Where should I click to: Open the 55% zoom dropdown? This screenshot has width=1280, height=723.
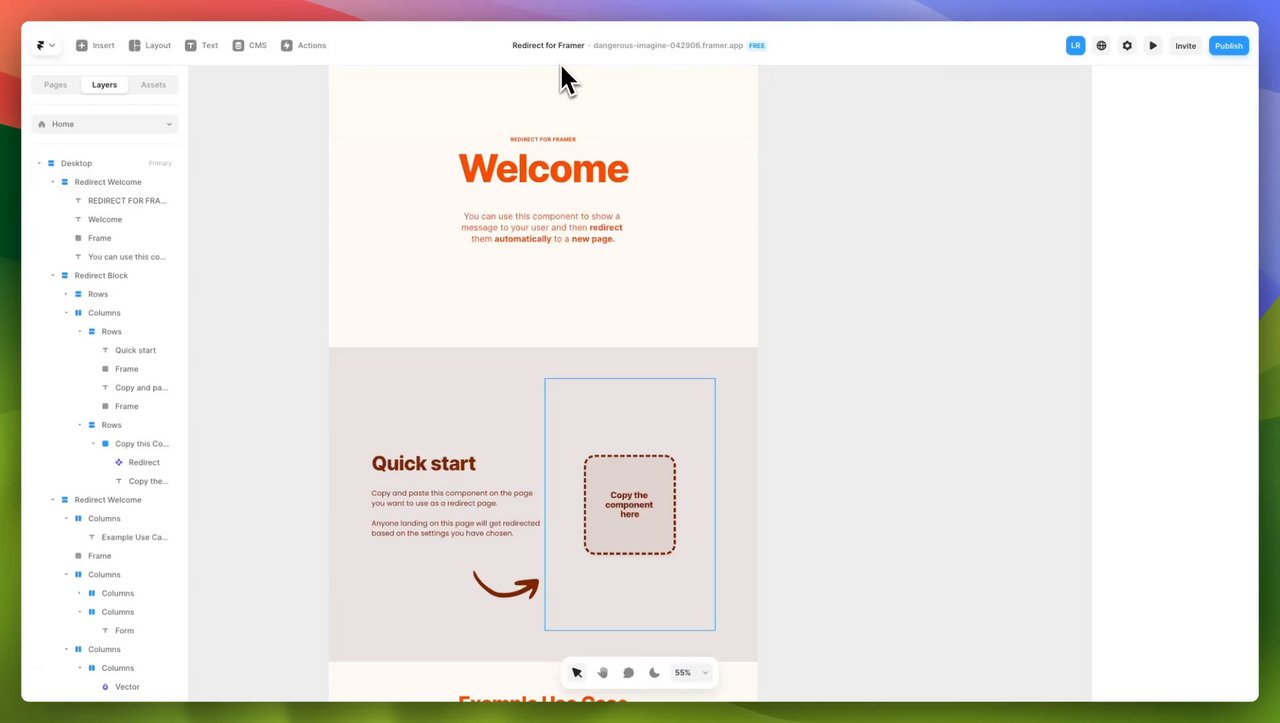691,673
